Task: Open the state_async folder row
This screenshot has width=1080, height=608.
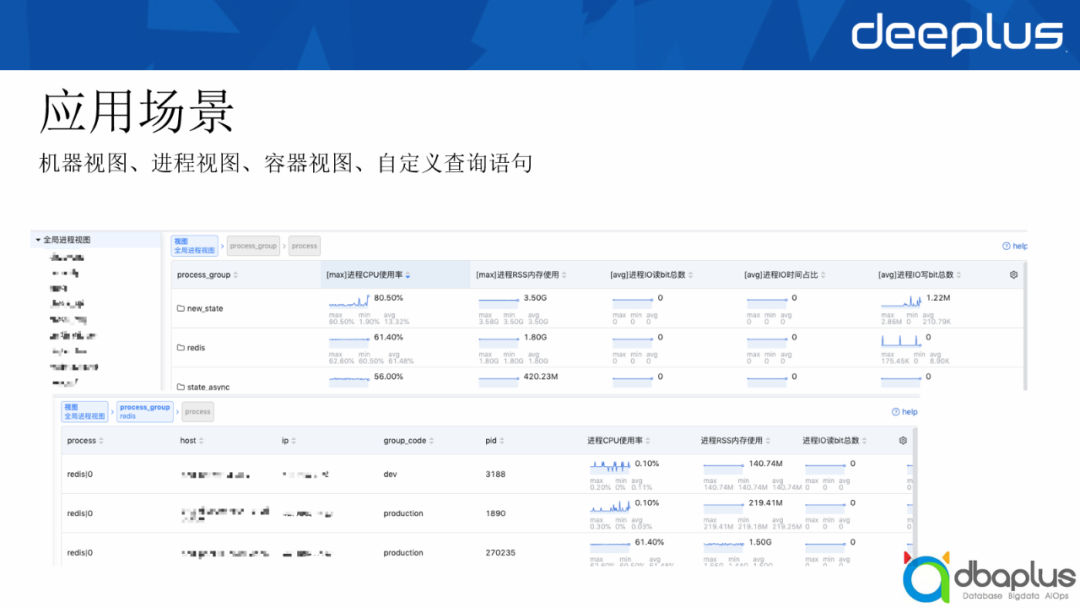Action: pyautogui.click(x=204, y=387)
